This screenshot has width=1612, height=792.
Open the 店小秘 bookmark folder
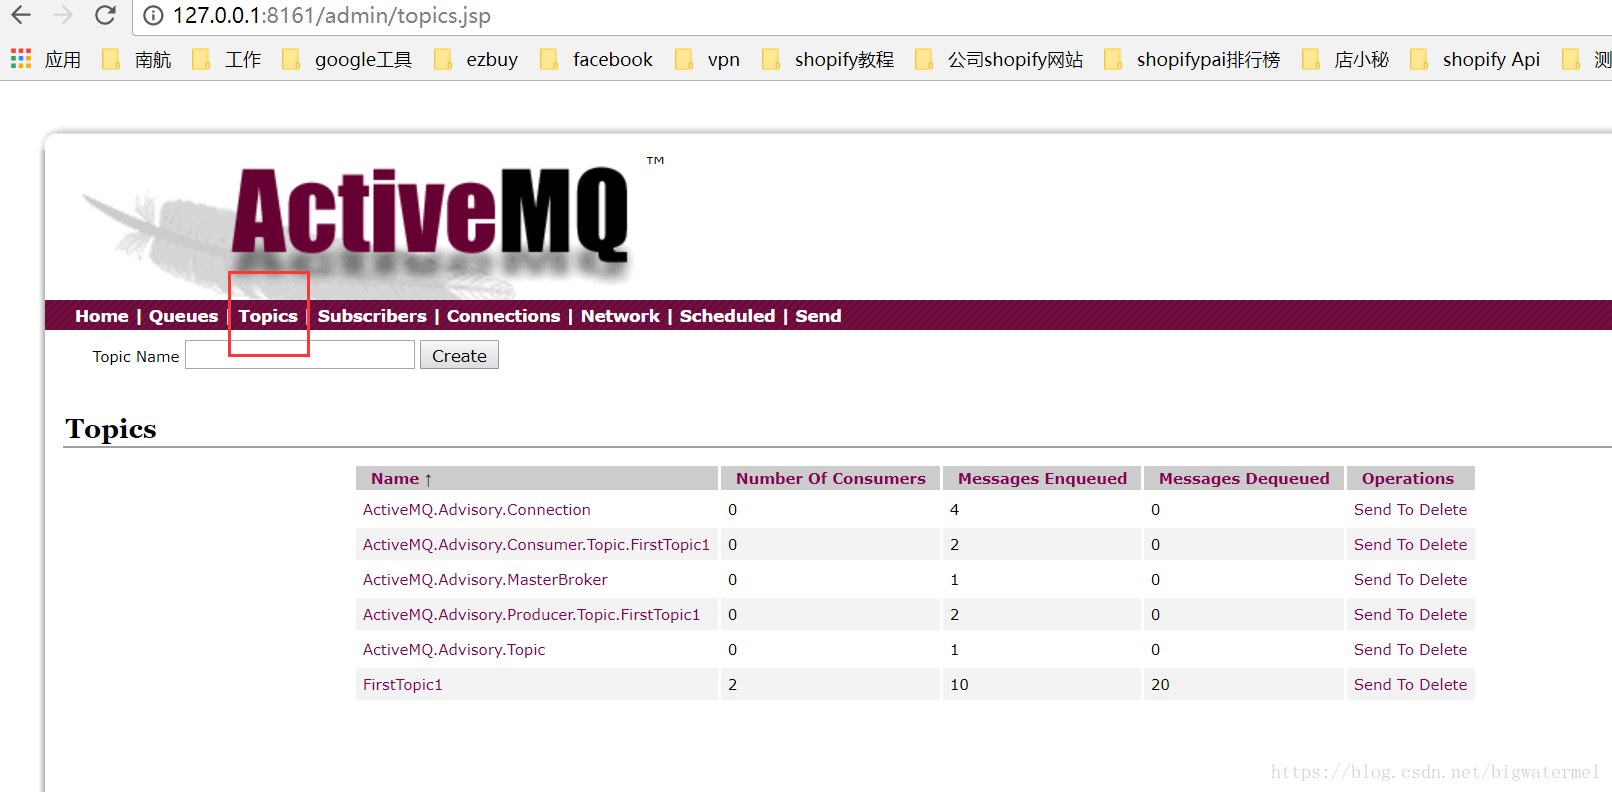click(1346, 60)
